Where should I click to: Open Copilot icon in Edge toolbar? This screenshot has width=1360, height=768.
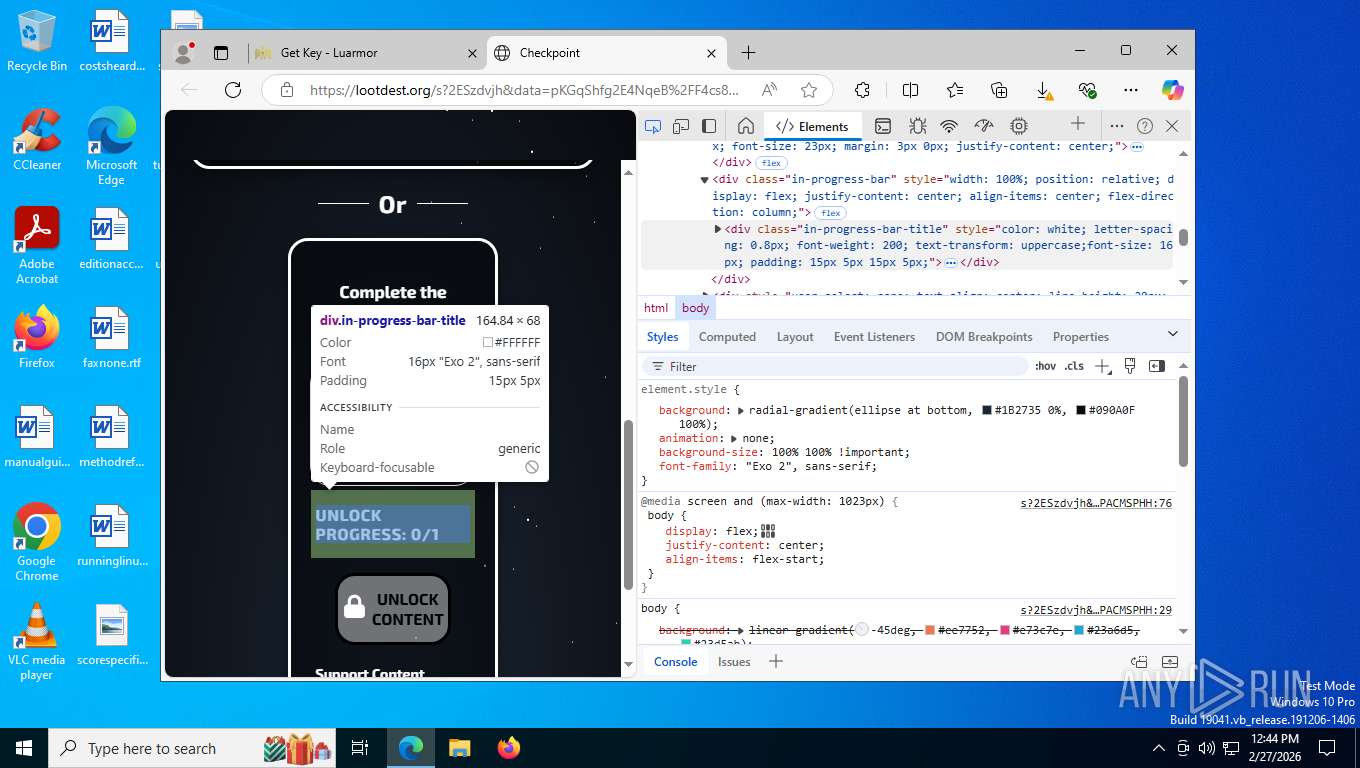(x=1173, y=90)
